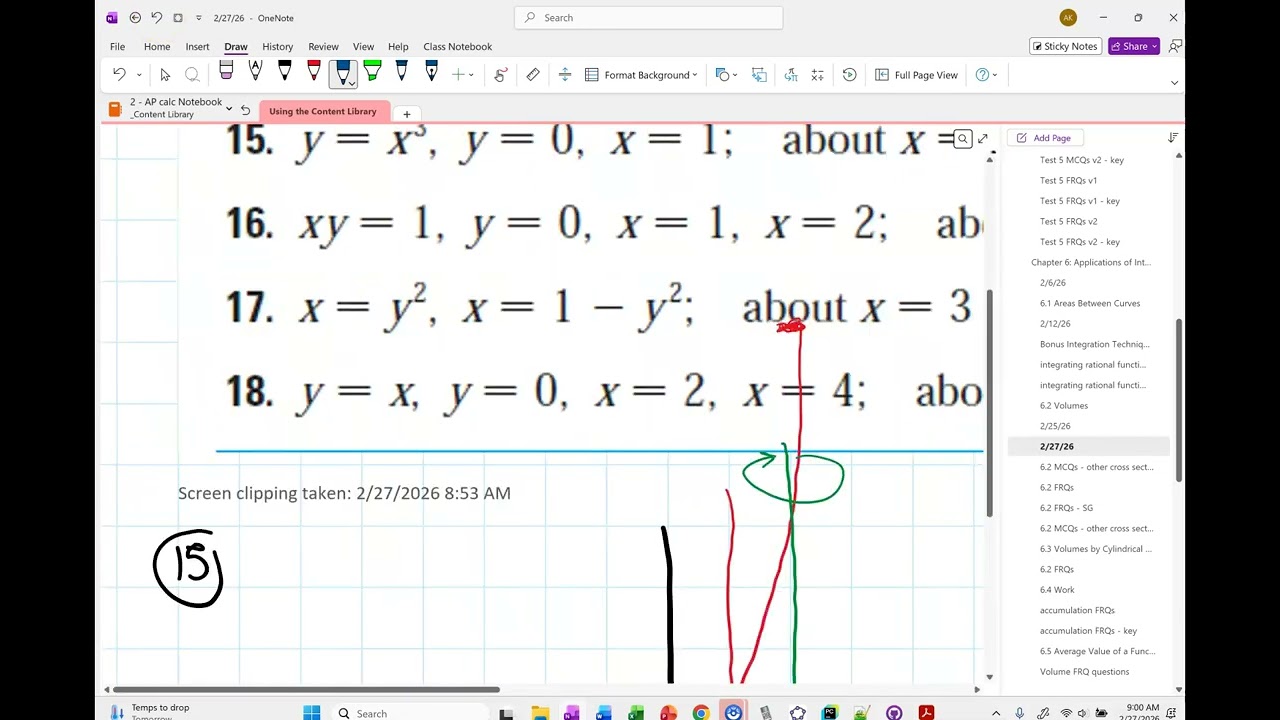Open the Windows Start menu
The height and width of the screenshot is (720, 1280).
pos(312,713)
